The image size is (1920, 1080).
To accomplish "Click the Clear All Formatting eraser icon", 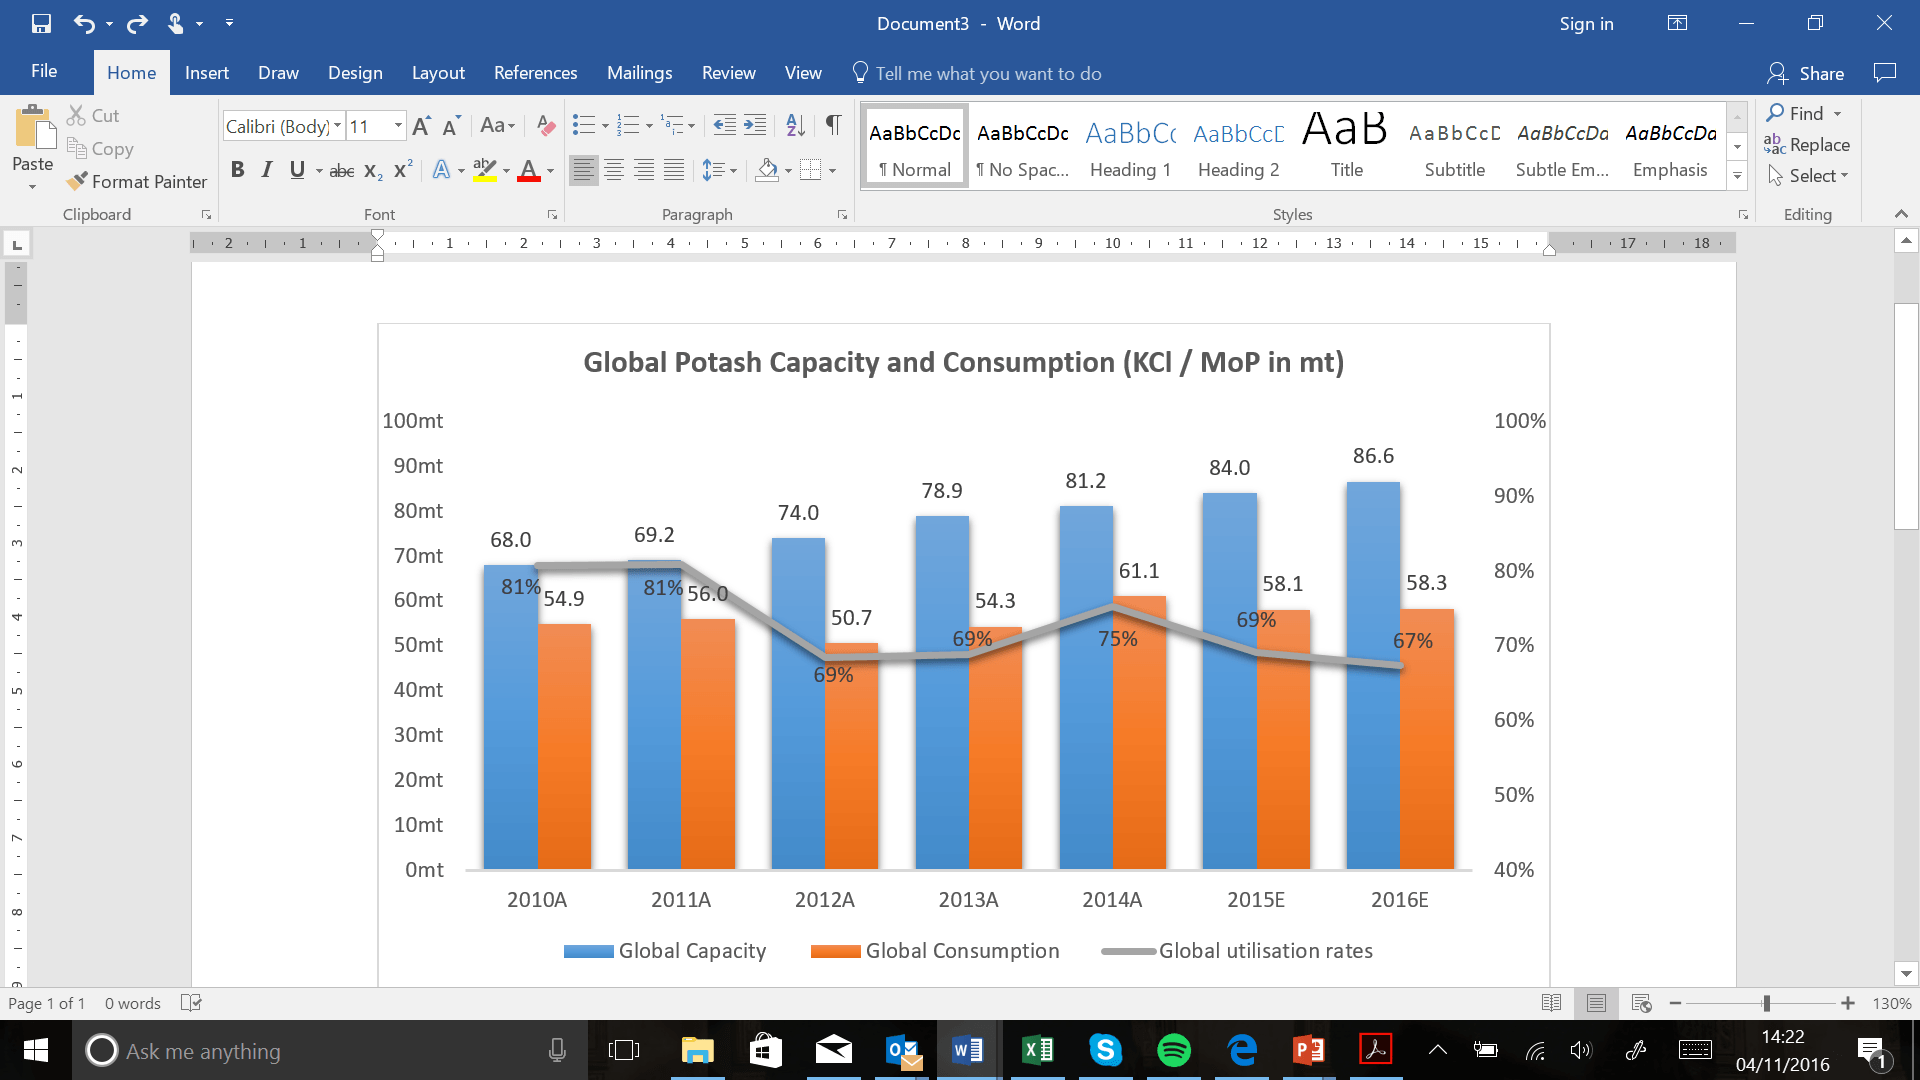I will pos(546,125).
